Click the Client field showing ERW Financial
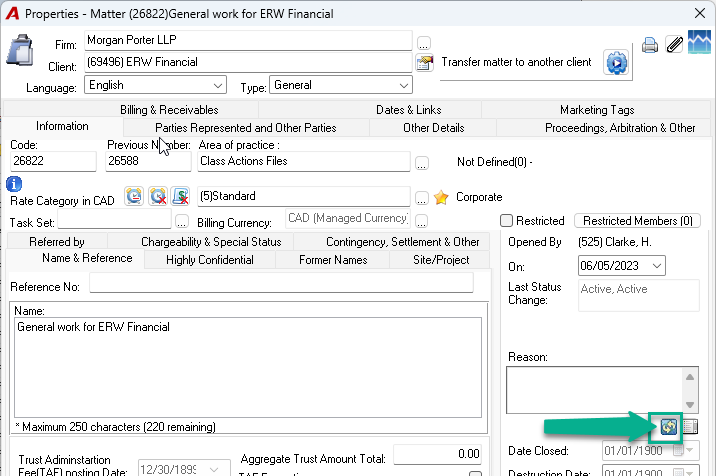Viewport: 716px width, 476px height. pos(248,62)
